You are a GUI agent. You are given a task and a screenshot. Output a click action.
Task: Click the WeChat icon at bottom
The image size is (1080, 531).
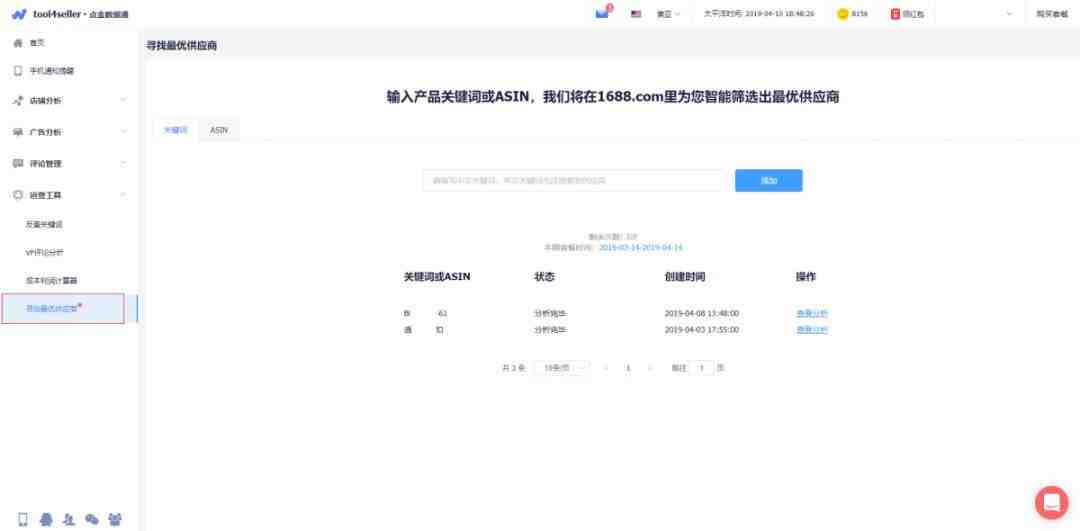(92, 519)
